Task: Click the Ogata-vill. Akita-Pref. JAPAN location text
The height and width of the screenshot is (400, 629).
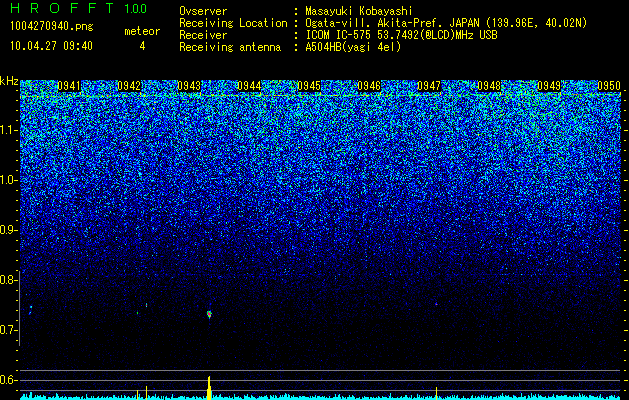Action: (x=446, y=23)
